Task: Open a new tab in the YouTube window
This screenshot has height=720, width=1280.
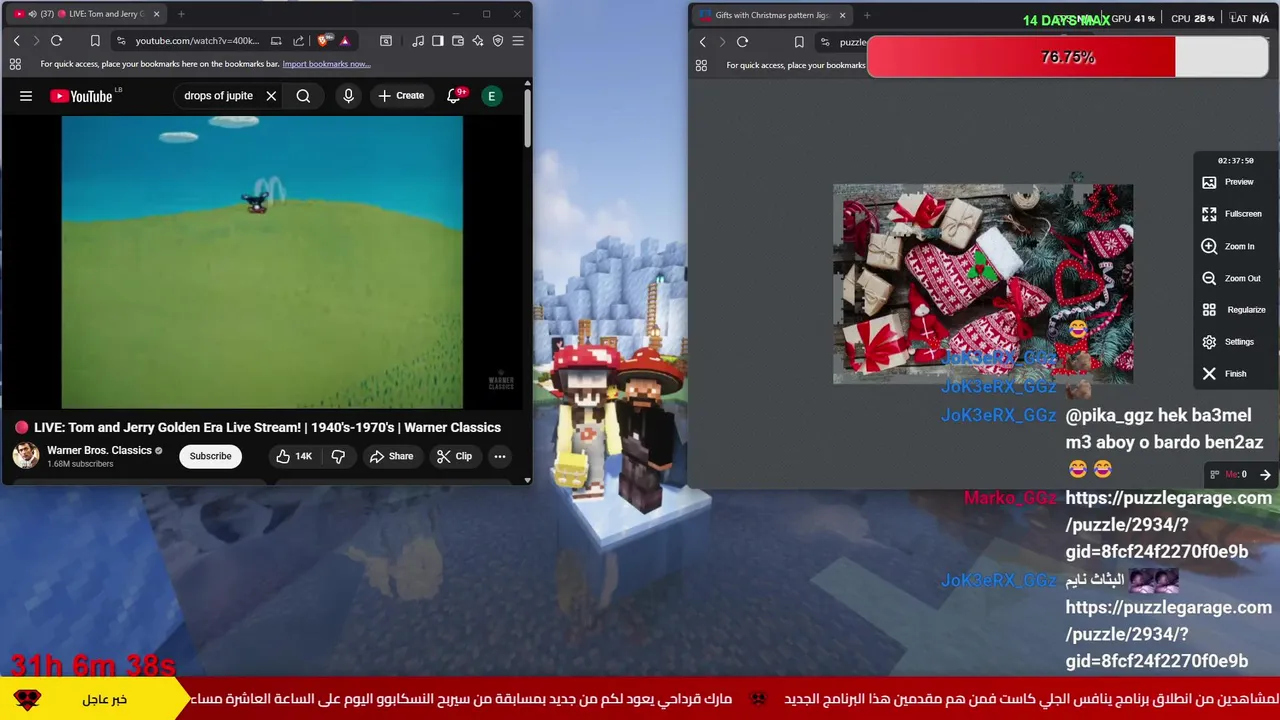Action: click(x=181, y=14)
